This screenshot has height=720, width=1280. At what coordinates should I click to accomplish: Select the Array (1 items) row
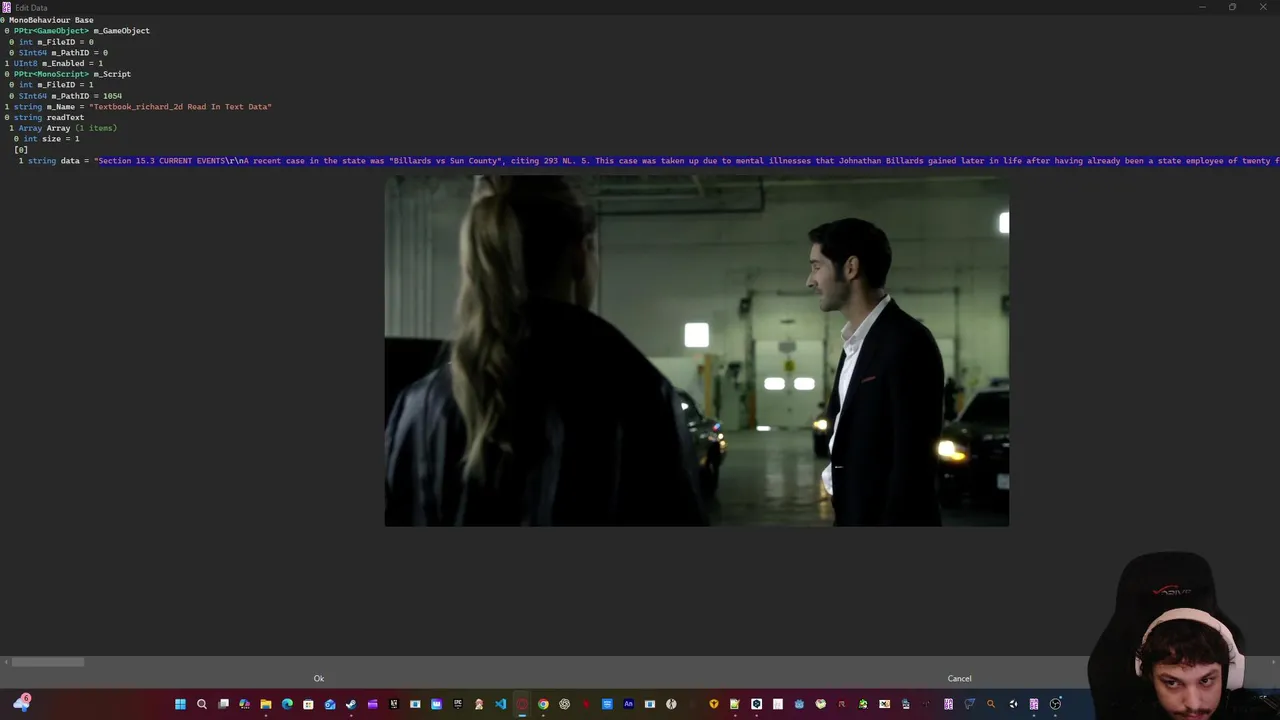click(63, 128)
